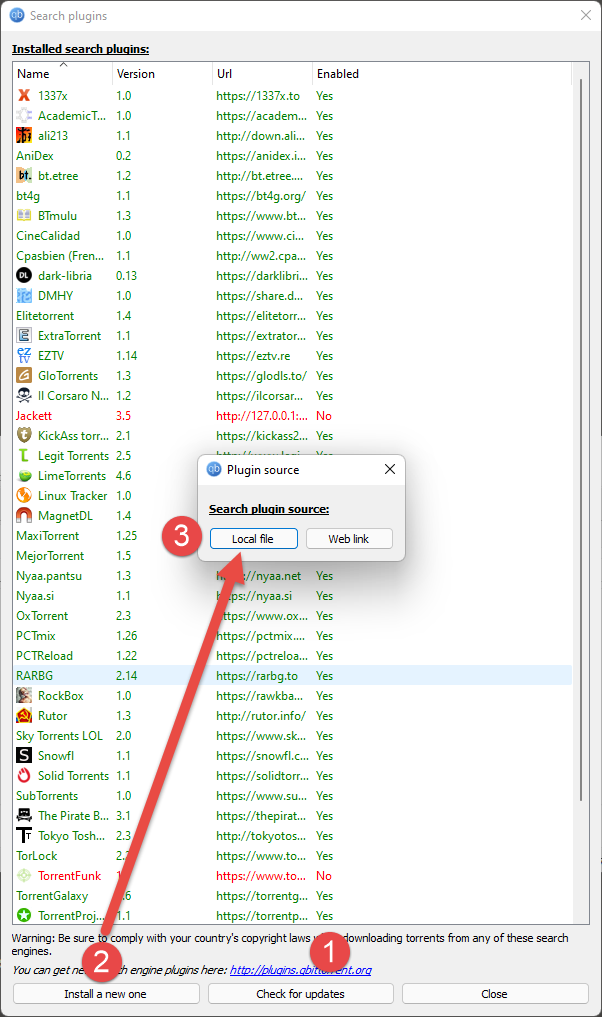Viewport: 602px width, 1017px height.
Task: Sort by the Enabled column header
Action: tap(441, 74)
